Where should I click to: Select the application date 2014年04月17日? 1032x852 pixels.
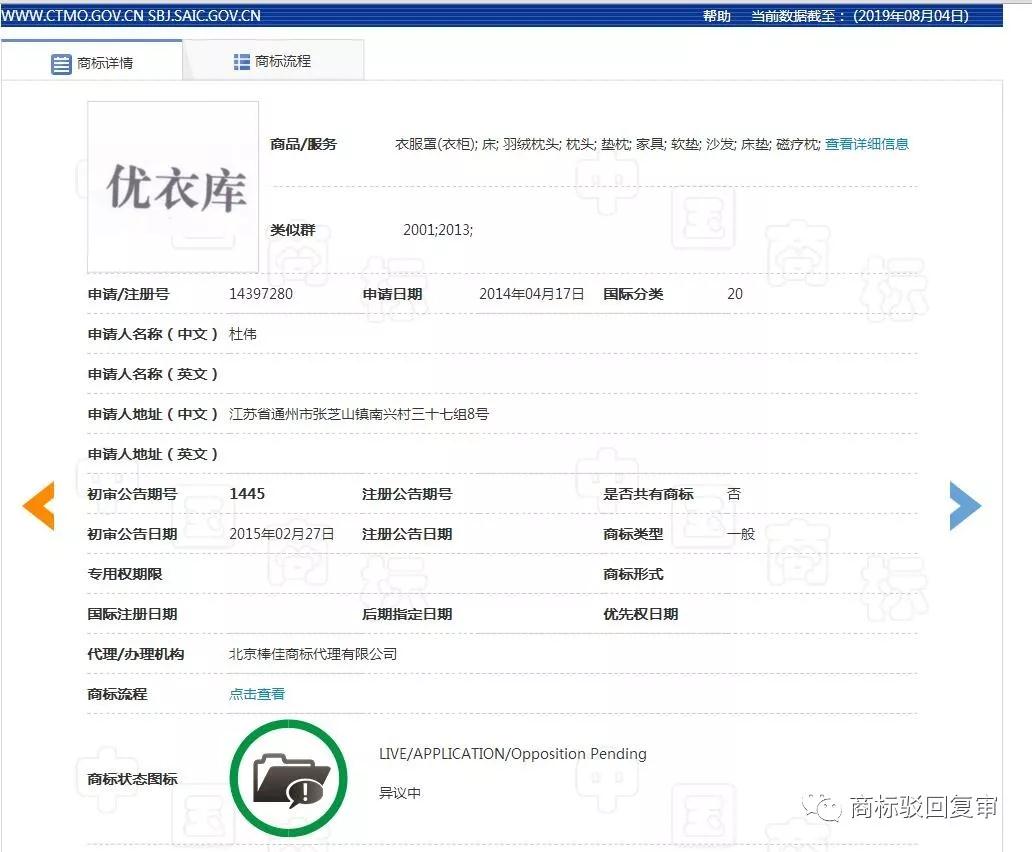(532, 294)
